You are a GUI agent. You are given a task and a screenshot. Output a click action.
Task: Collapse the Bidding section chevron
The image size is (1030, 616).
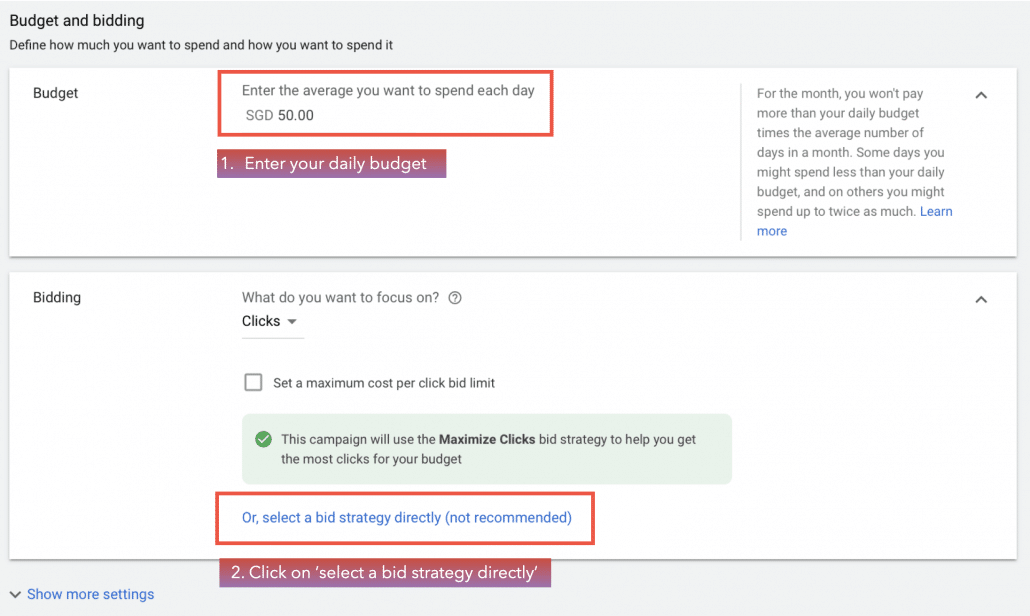[981, 299]
